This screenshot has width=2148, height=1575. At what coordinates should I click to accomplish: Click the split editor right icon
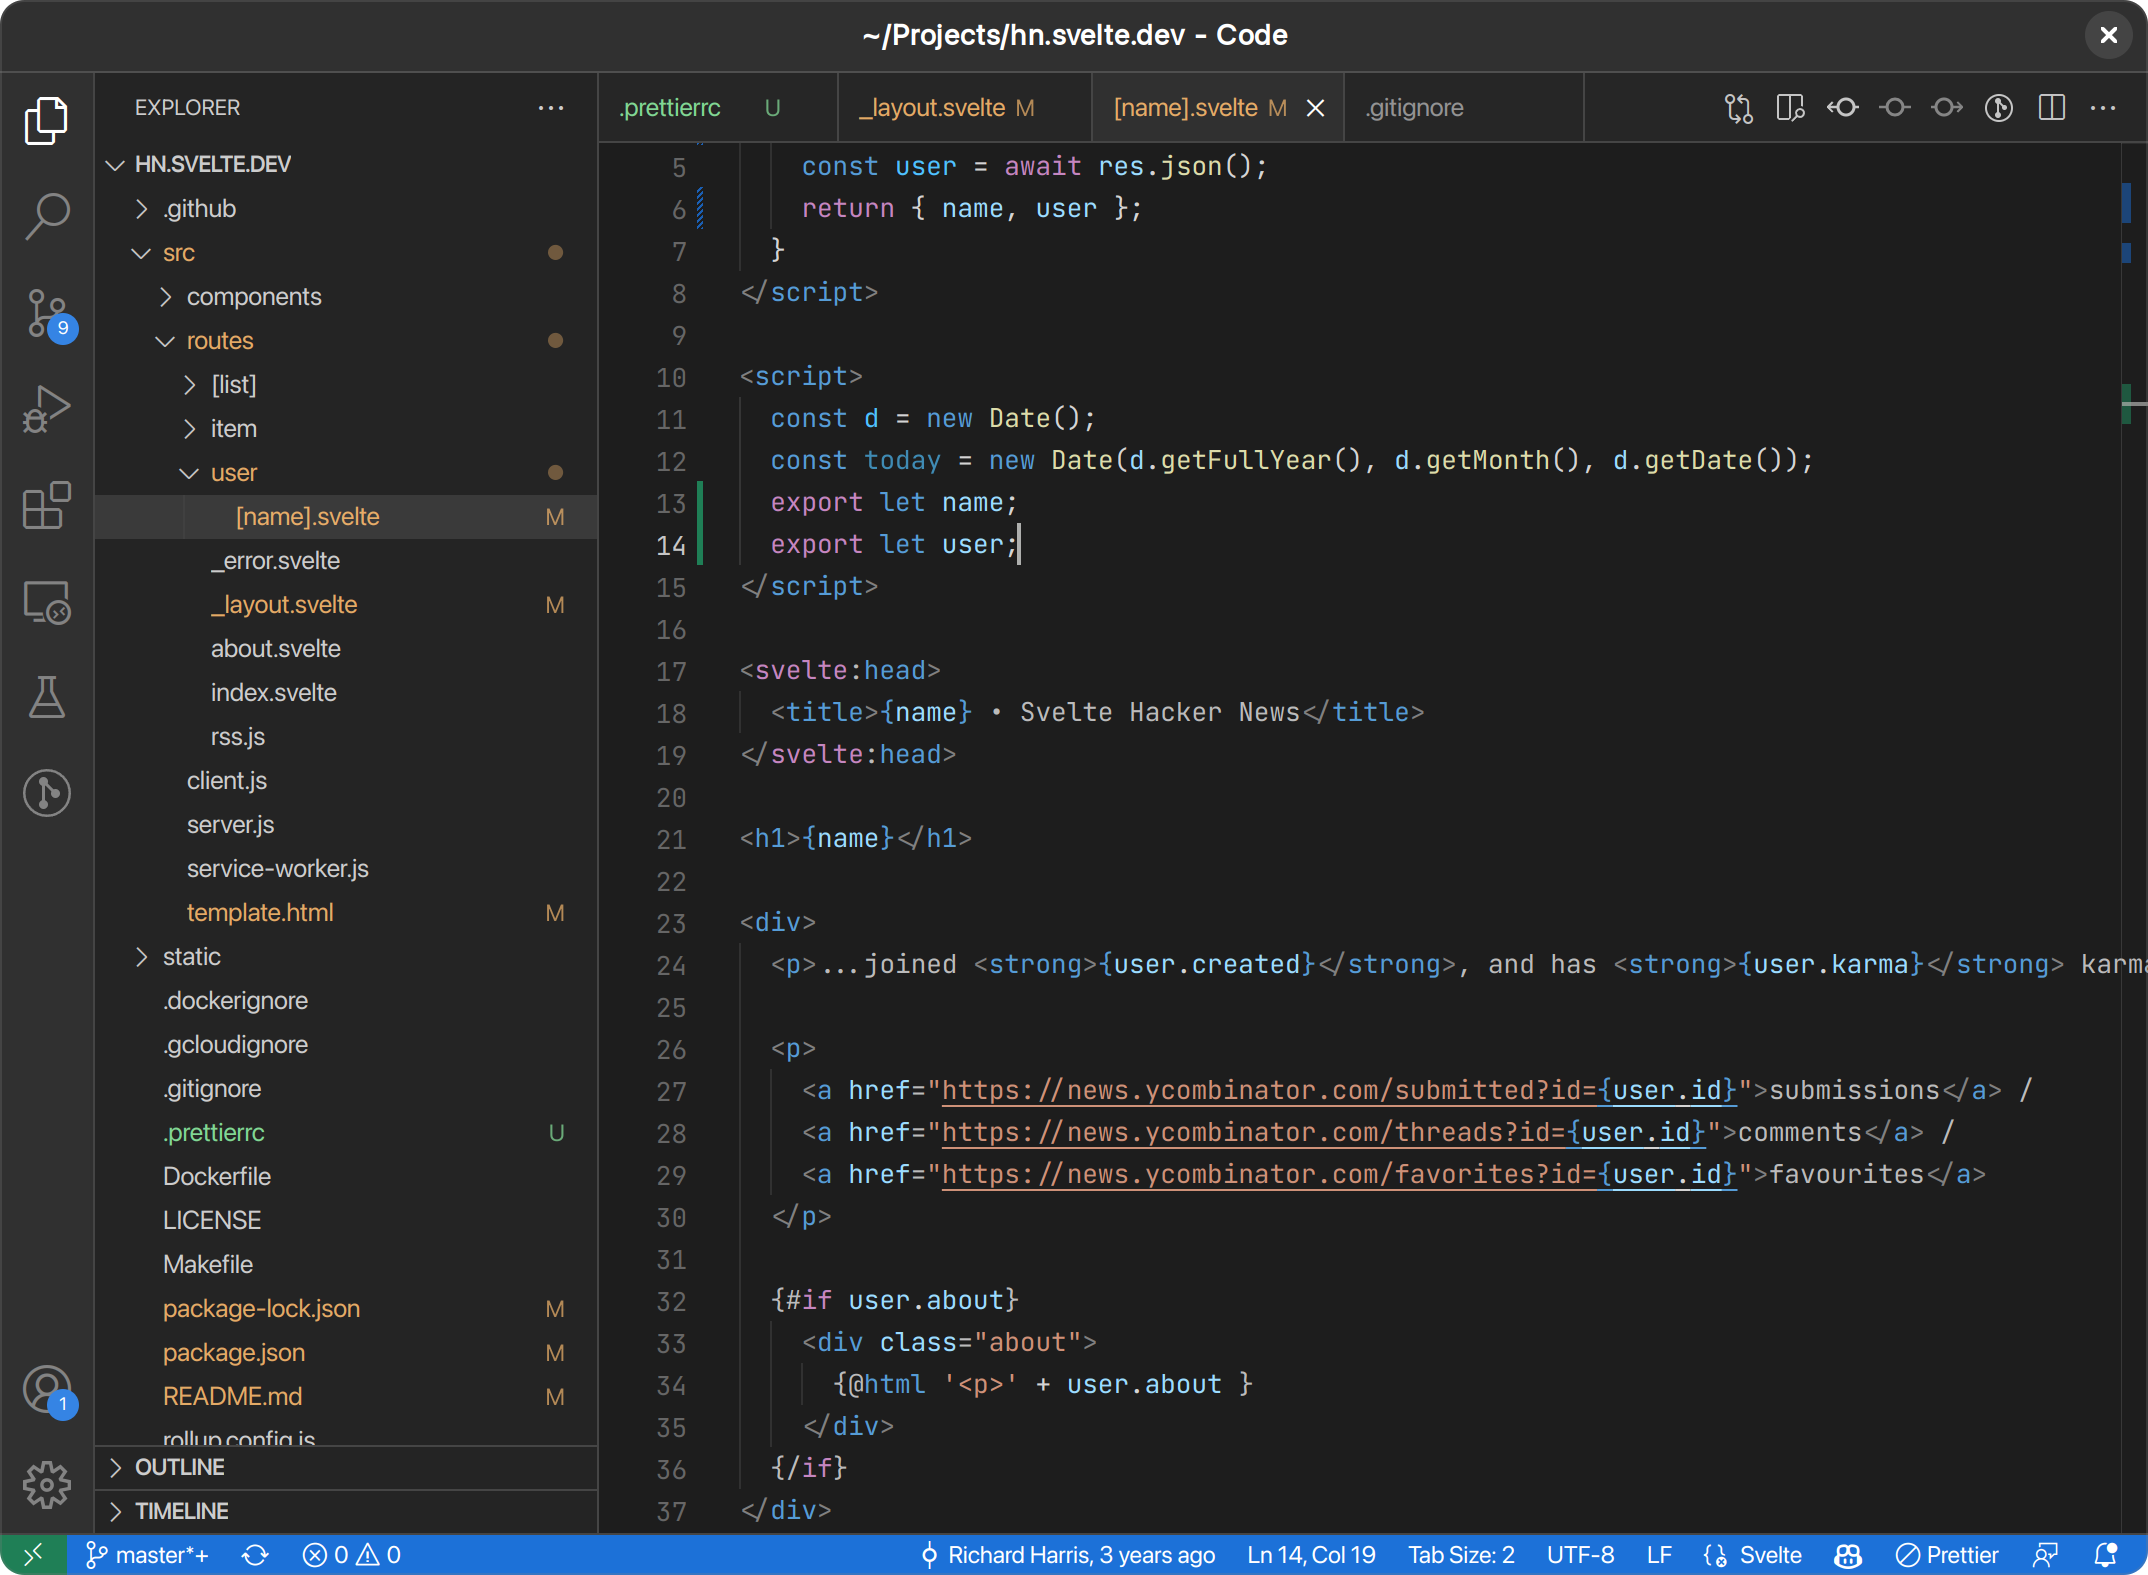click(2051, 108)
